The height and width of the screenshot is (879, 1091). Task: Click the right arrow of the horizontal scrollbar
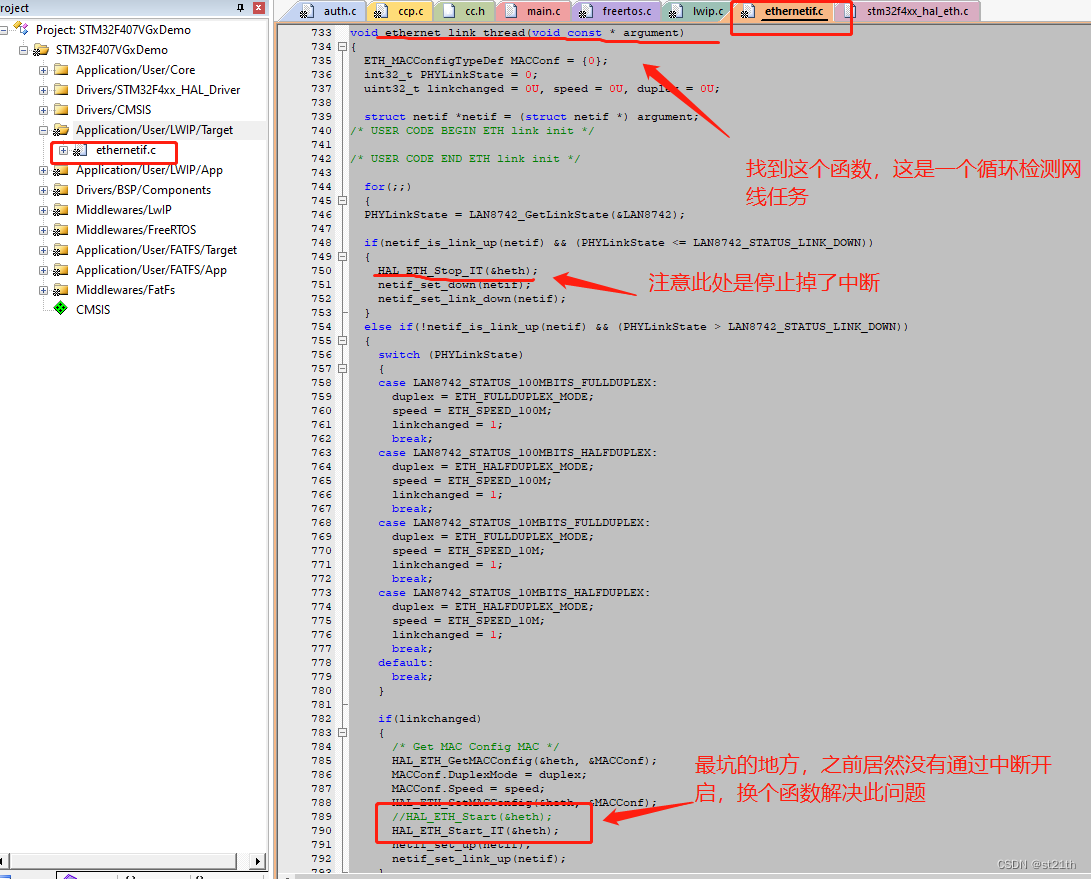pos(257,860)
